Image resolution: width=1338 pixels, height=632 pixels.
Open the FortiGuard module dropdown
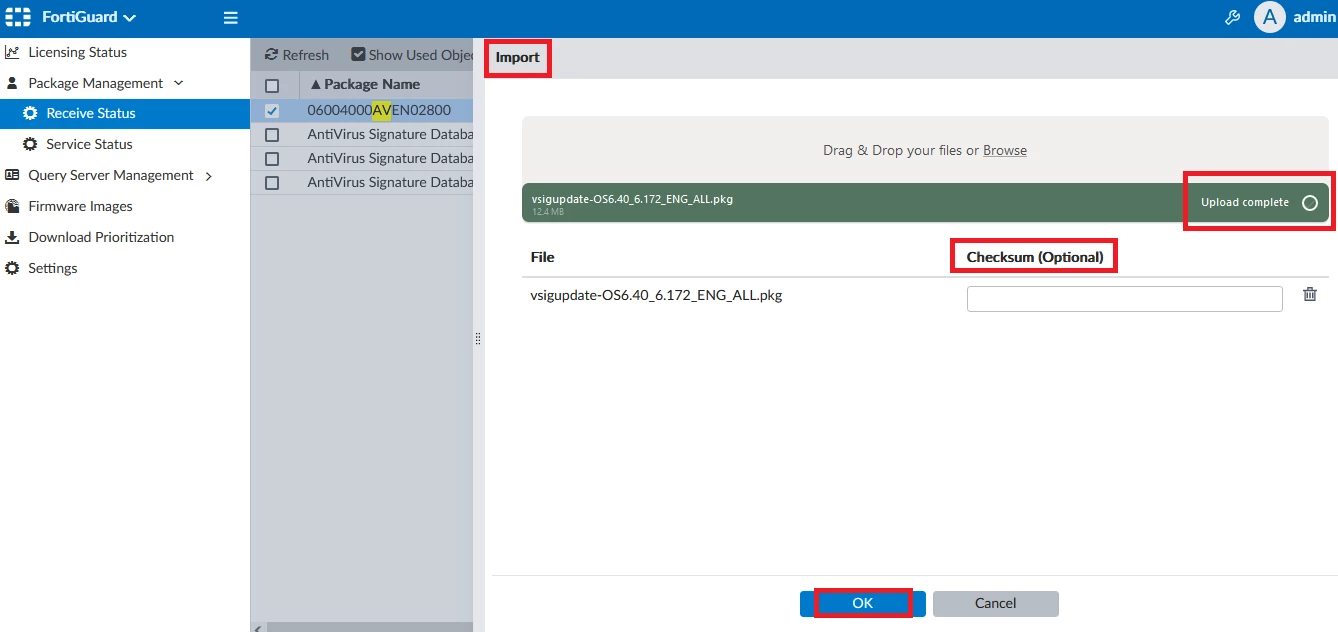(89, 17)
